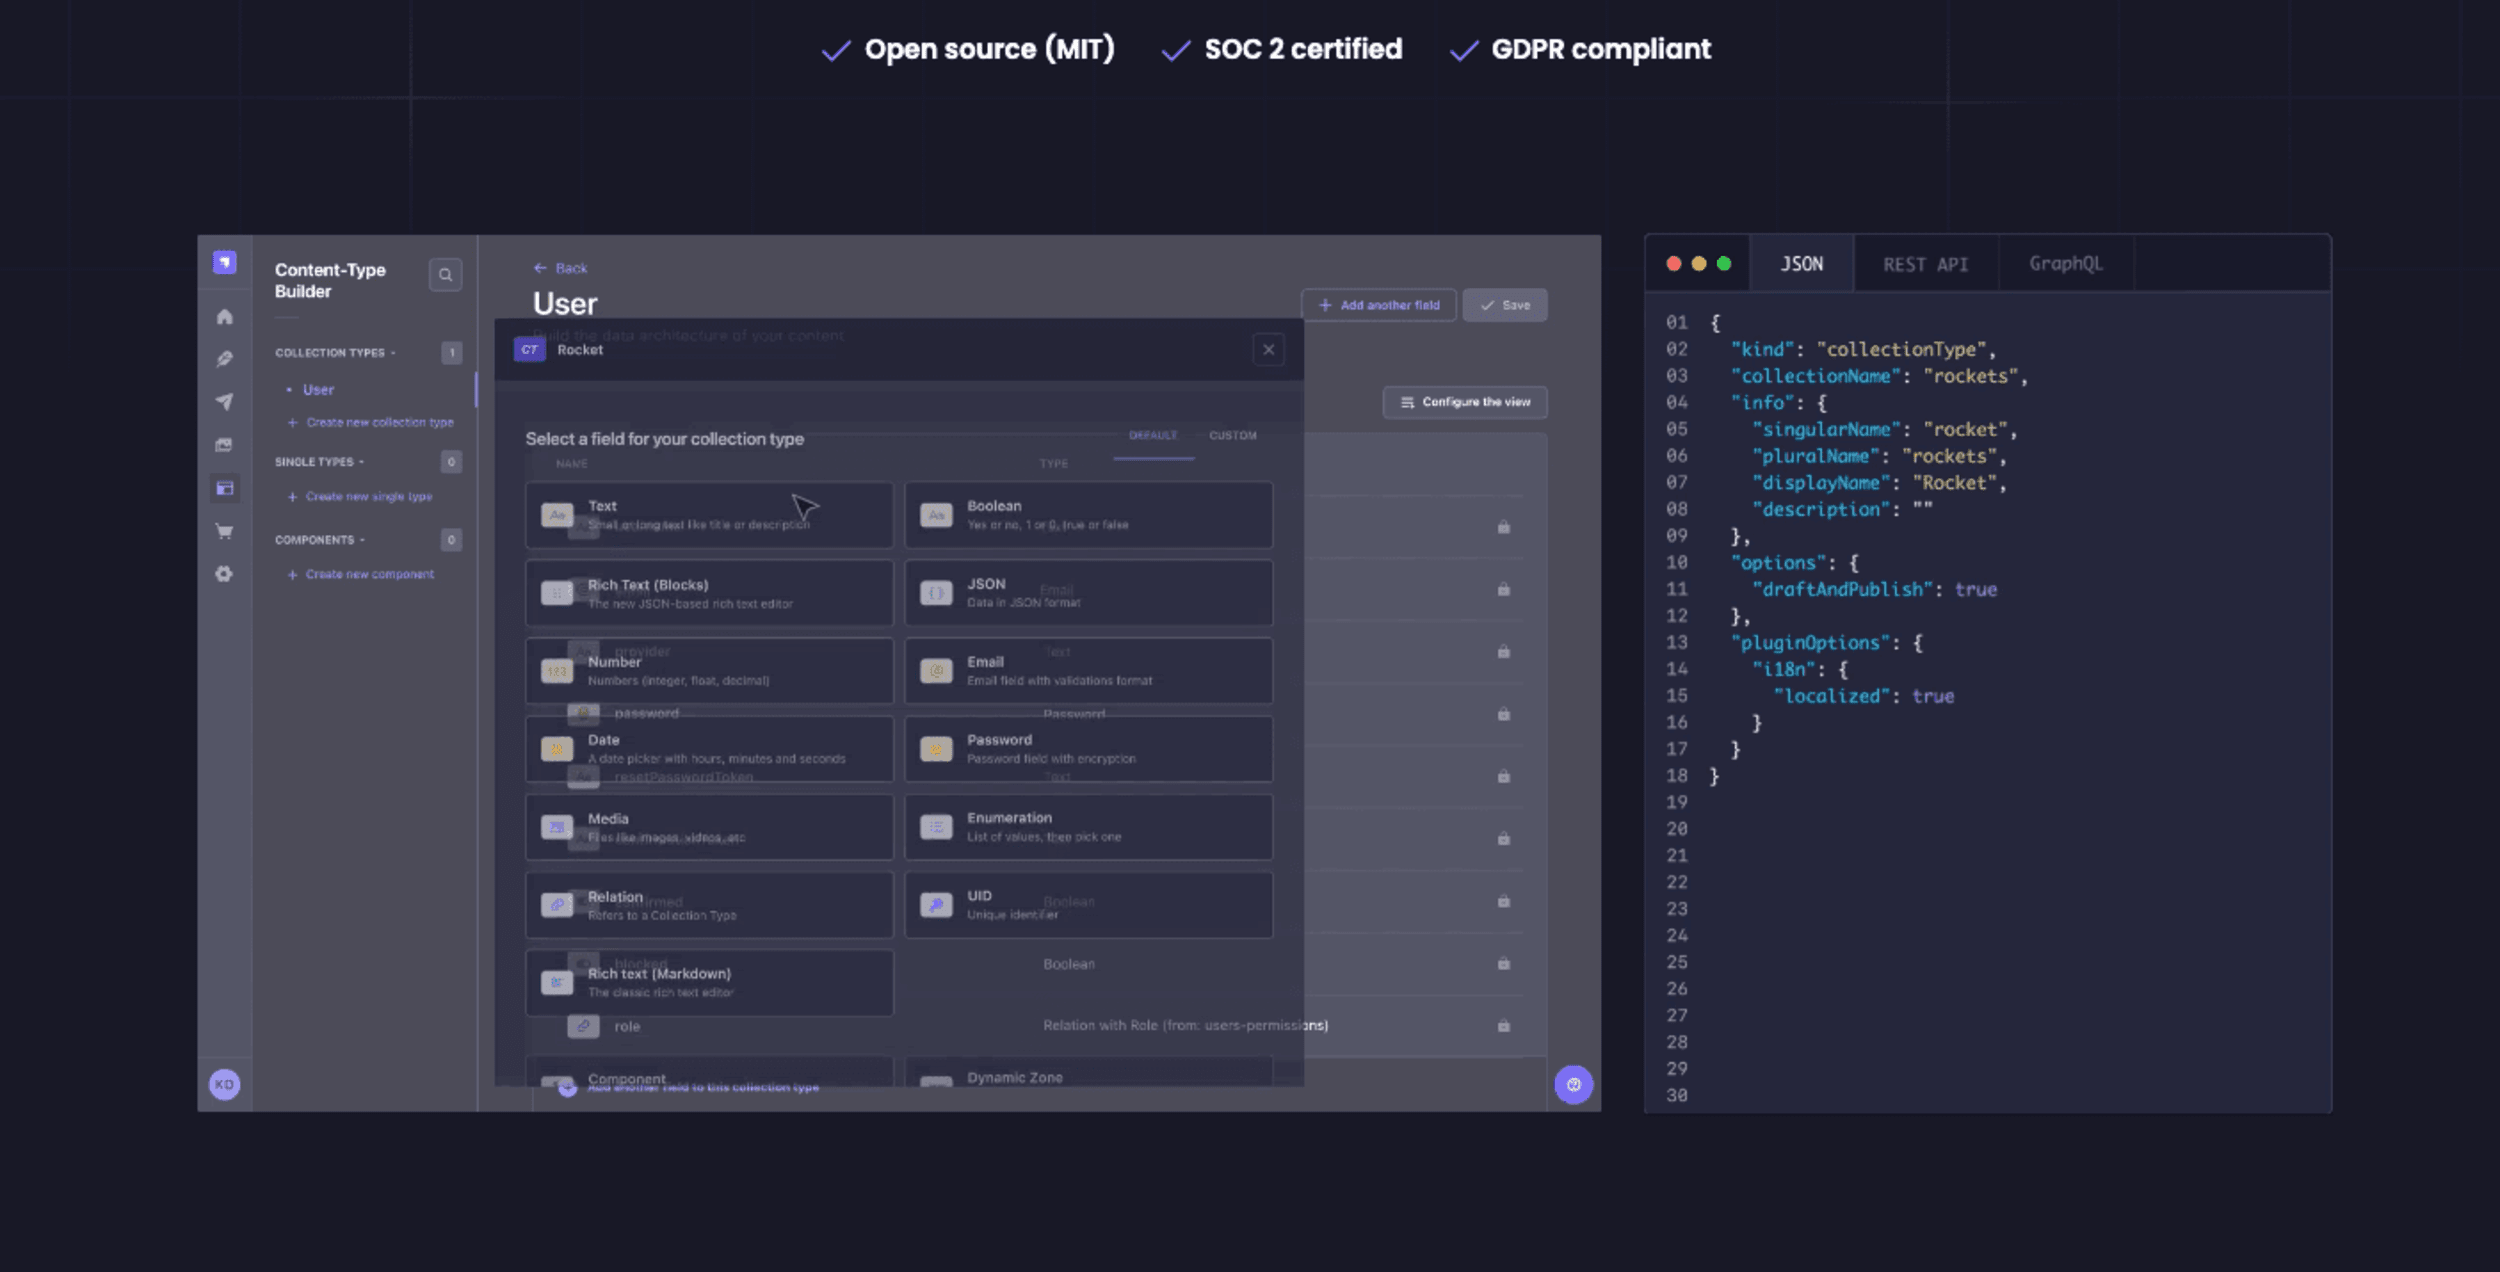Switch to the REST API tab
Viewport: 2500px width, 1272px height.
1925,265
